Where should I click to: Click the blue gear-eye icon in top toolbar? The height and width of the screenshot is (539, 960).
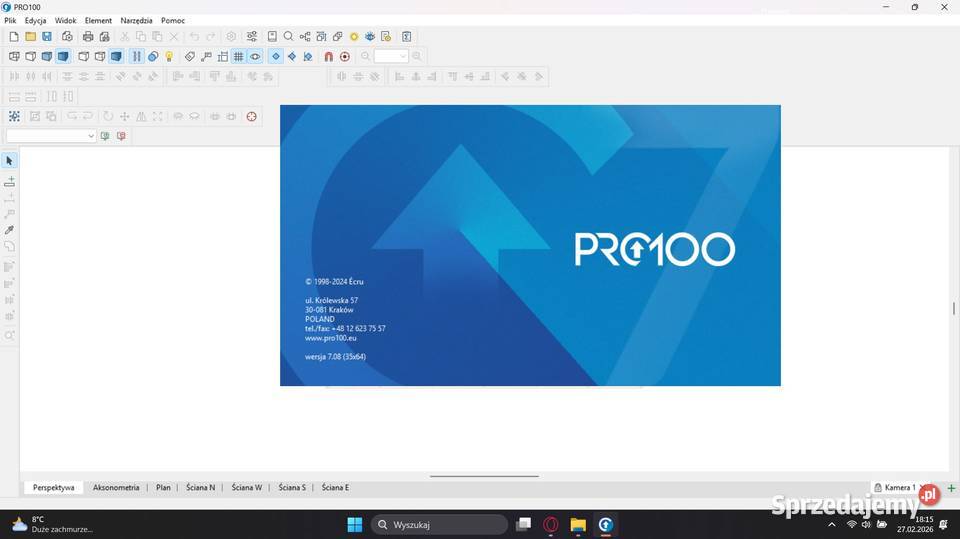(370, 37)
